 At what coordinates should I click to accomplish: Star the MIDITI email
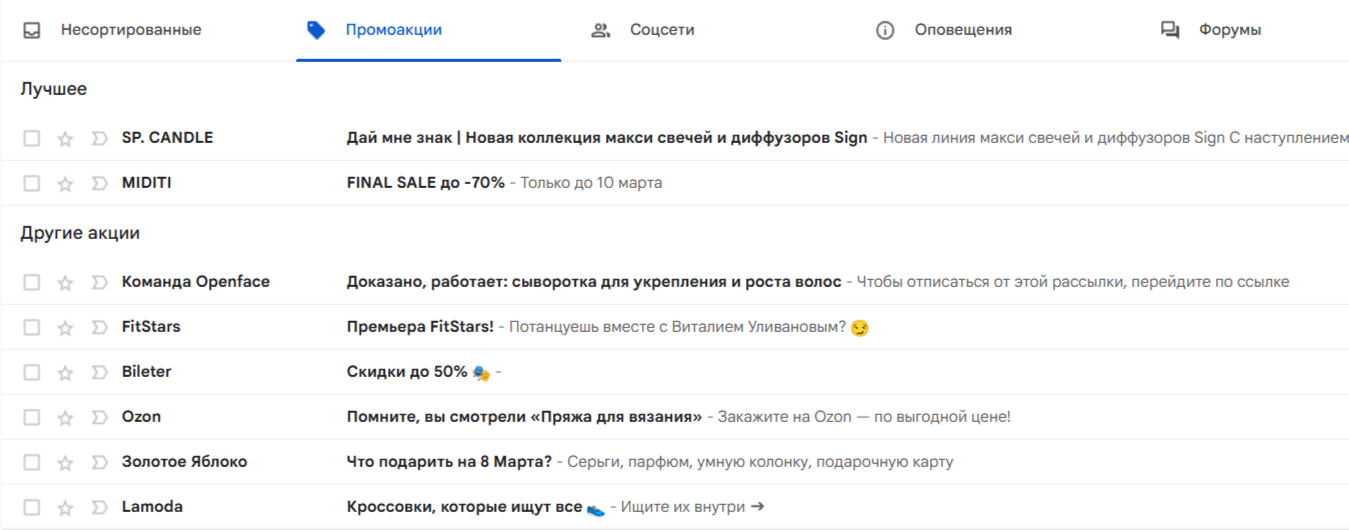pos(65,184)
